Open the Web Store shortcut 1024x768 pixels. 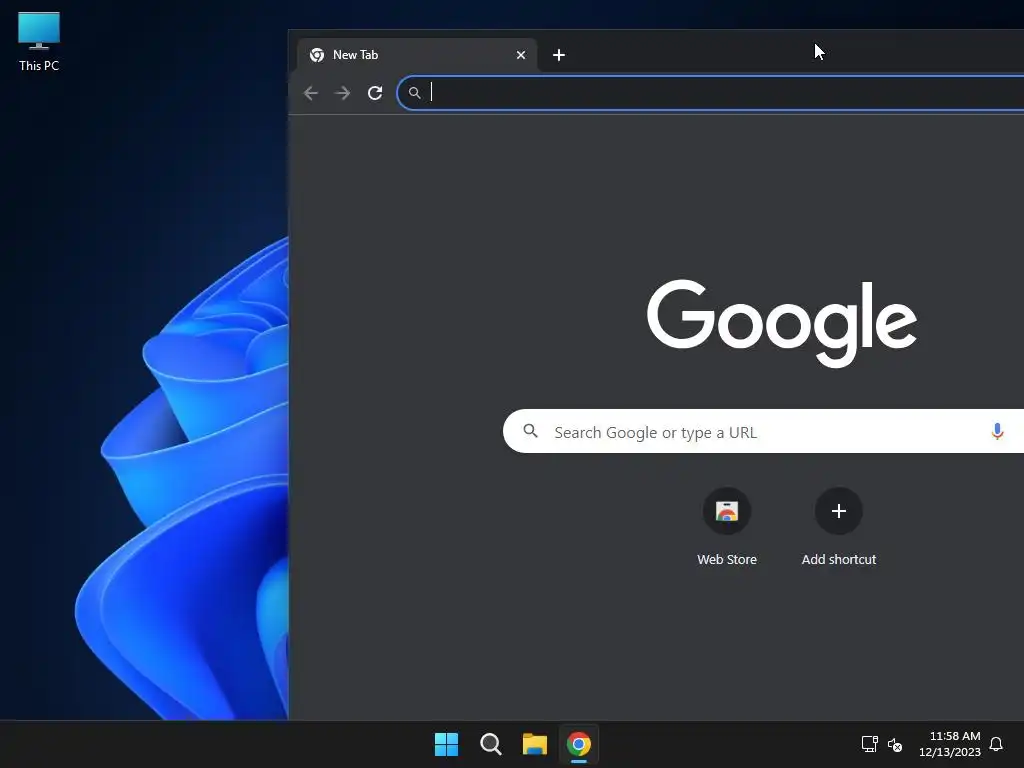coord(727,526)
